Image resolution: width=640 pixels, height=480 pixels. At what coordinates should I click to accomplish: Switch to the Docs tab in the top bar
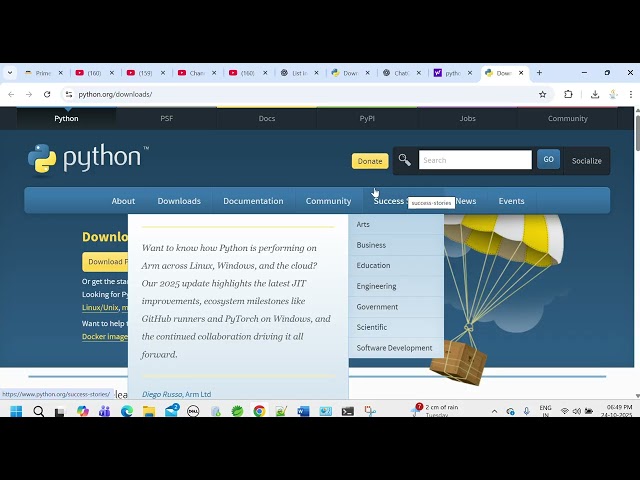(x=267, y=118)
